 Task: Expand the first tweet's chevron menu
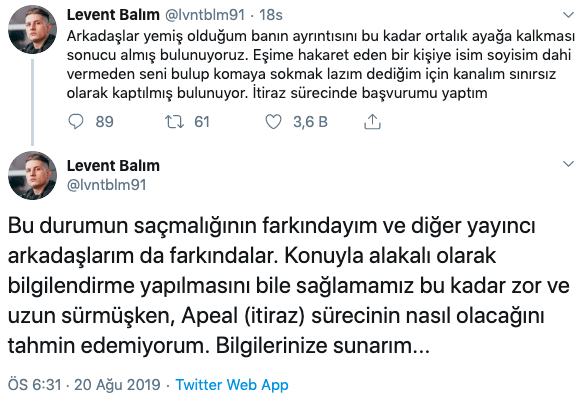(568, 15)
